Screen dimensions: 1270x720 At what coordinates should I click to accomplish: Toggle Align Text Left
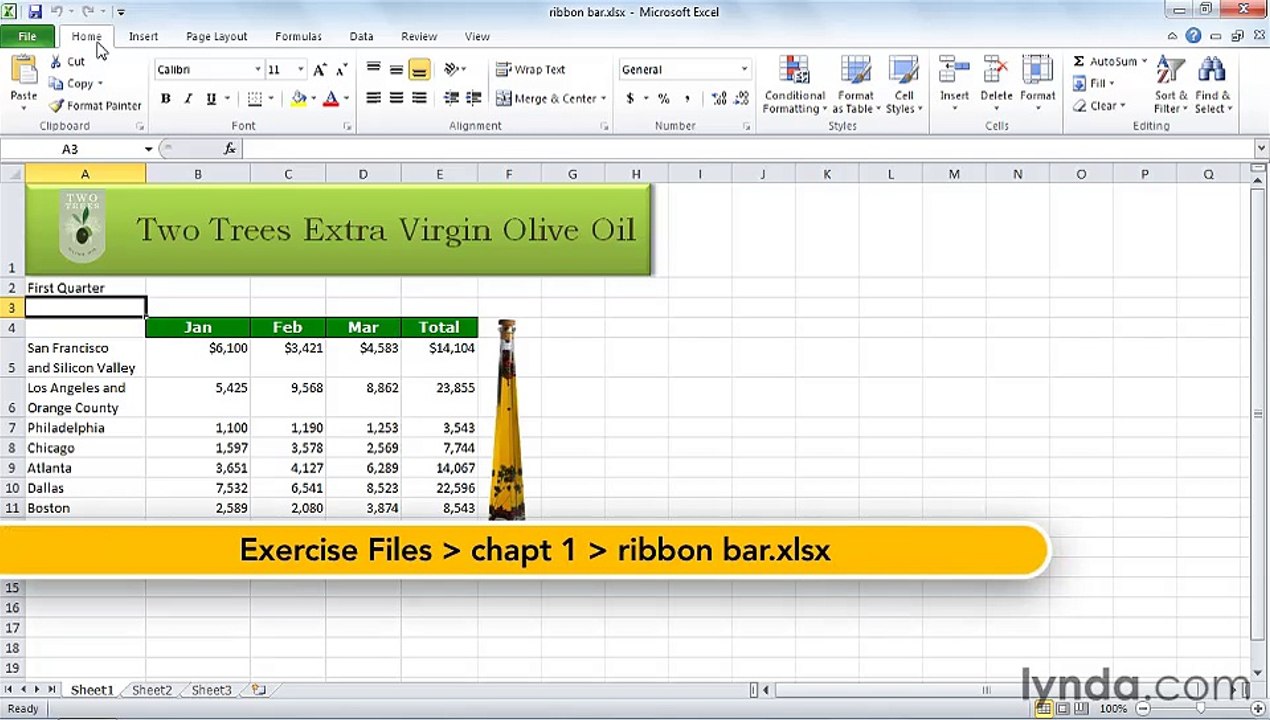pos(373,99)
